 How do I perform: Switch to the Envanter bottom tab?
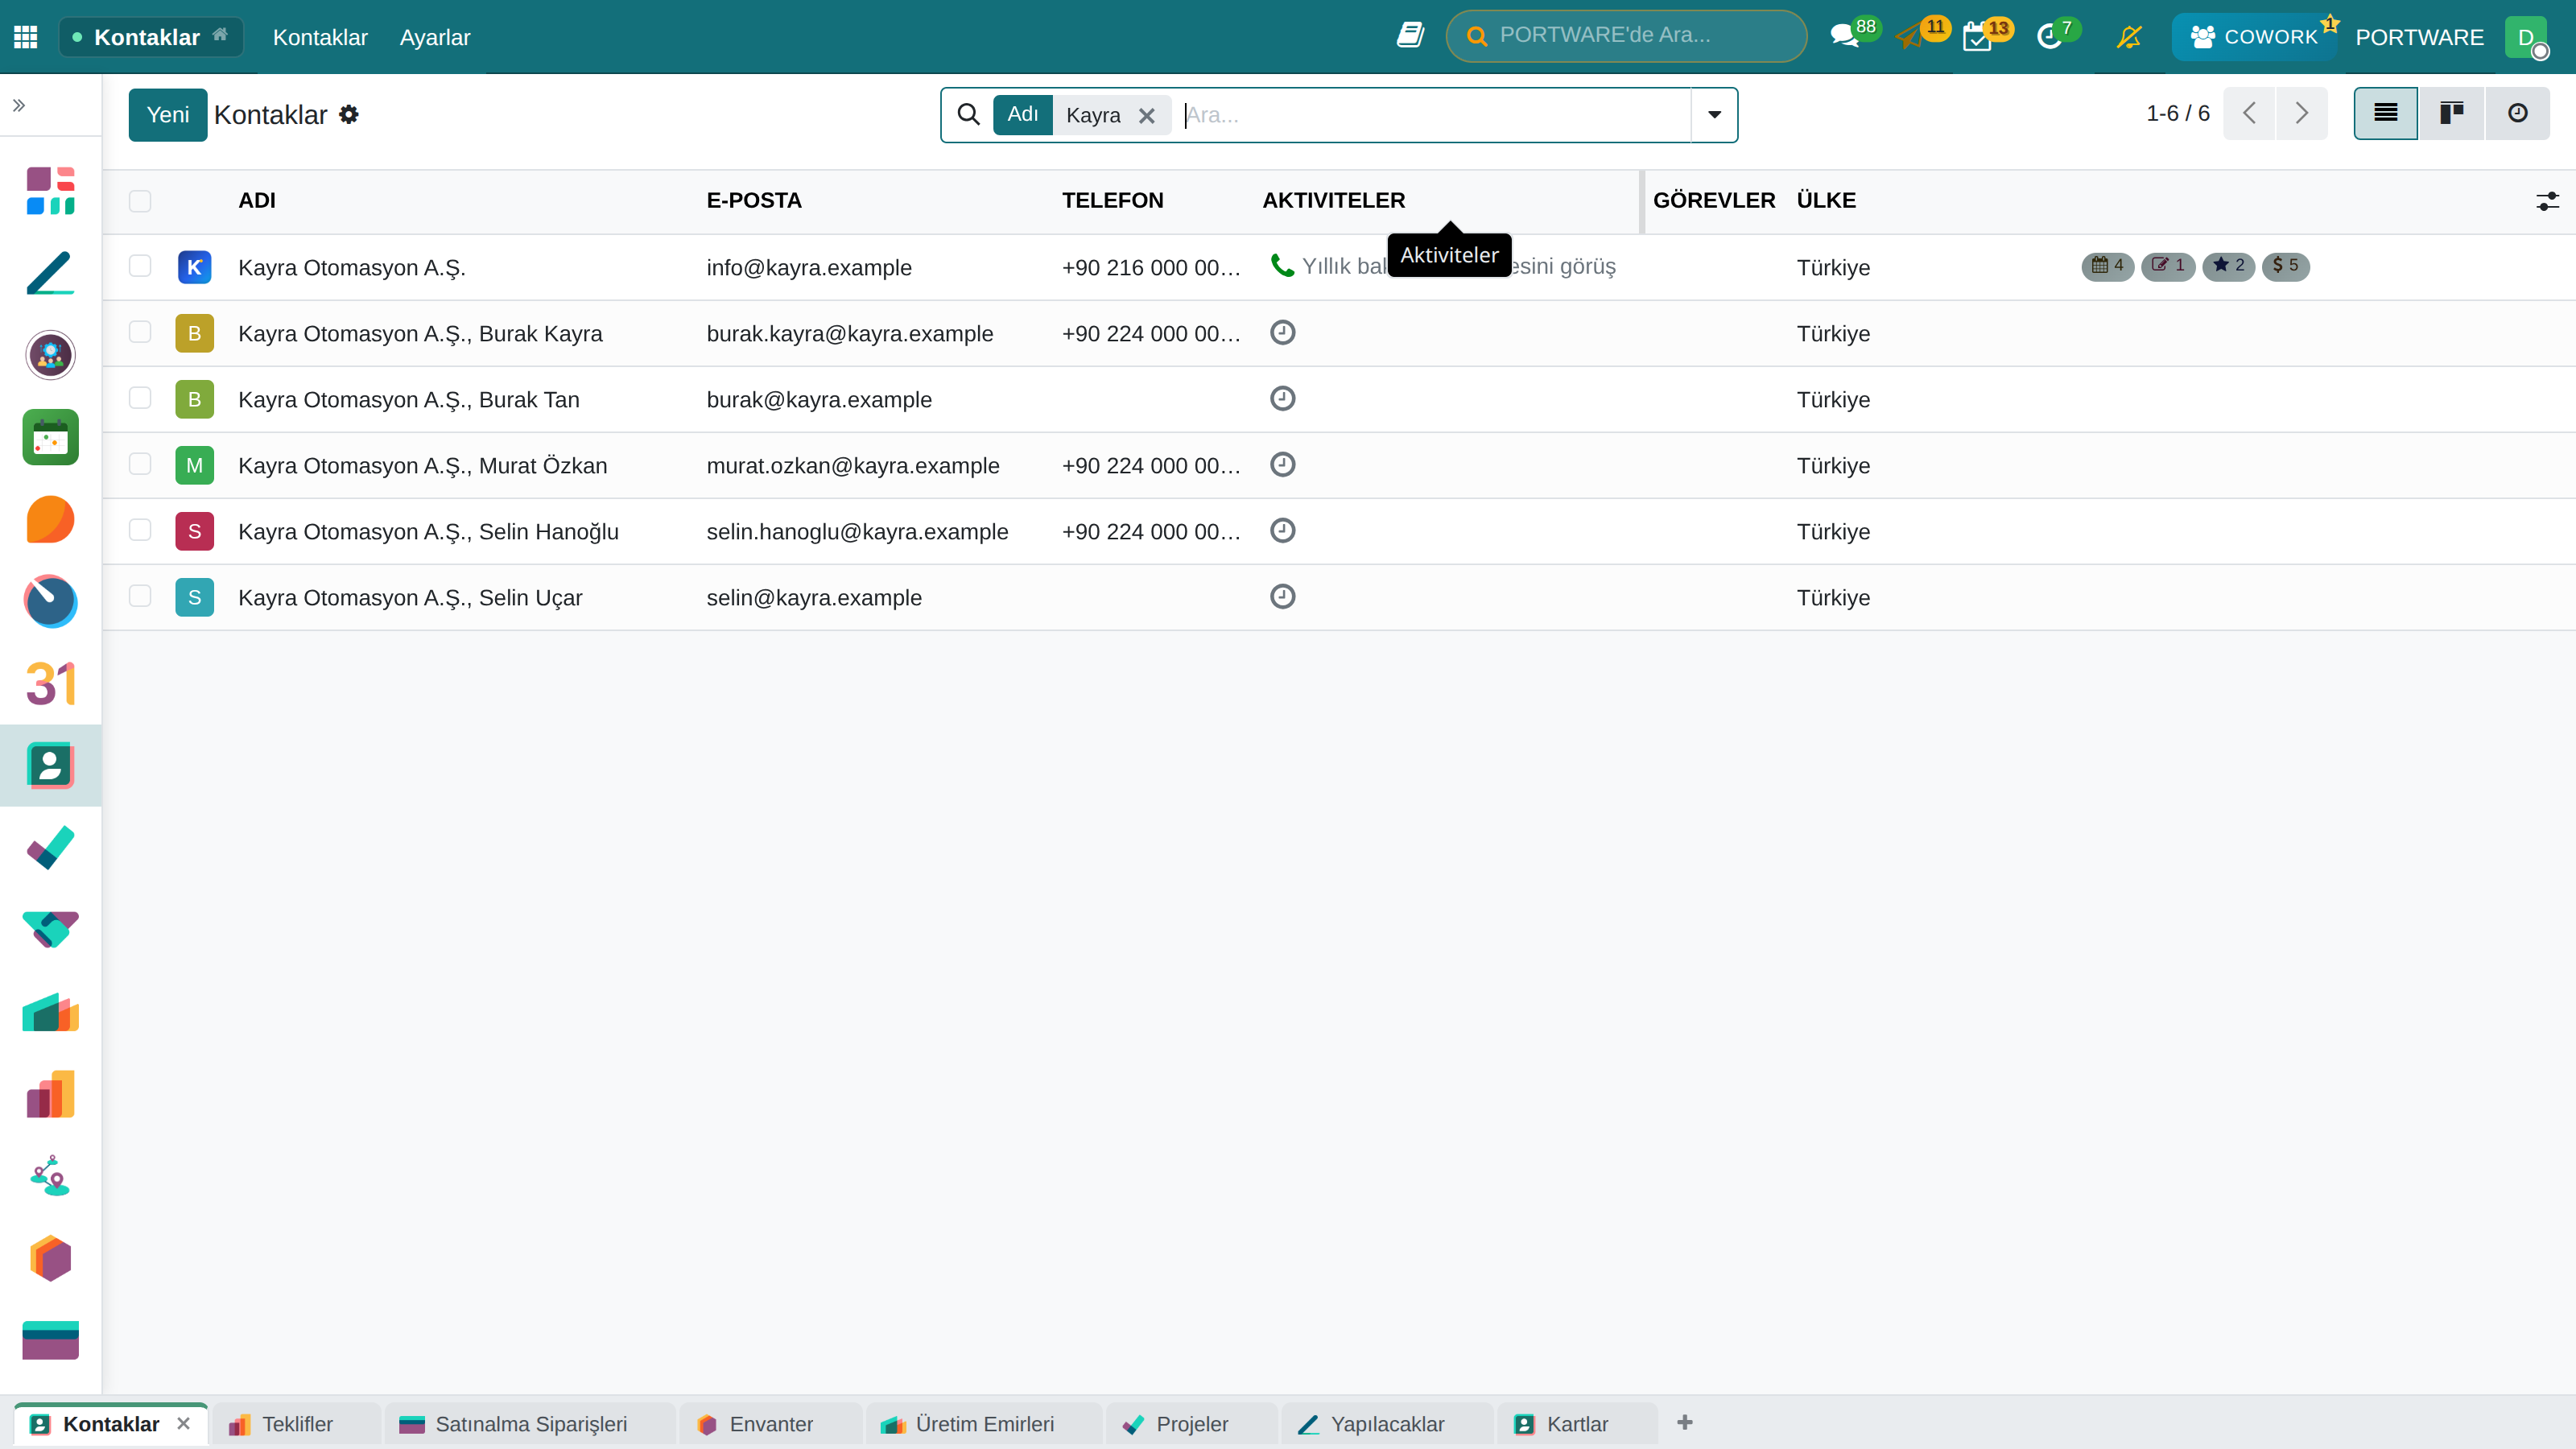(770, 1424)
